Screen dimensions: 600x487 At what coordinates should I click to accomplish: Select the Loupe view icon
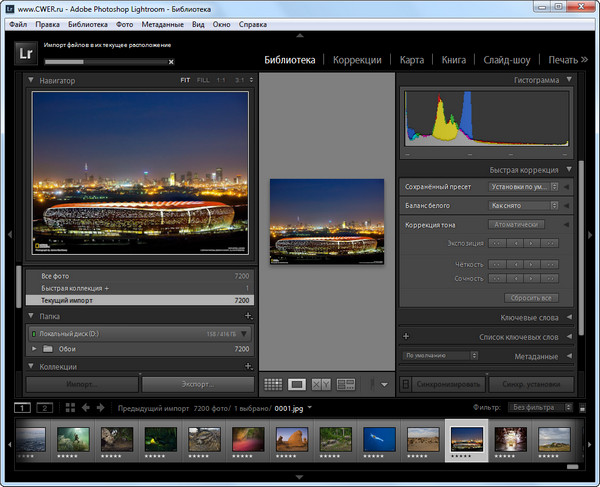click(x=297, y=384)
